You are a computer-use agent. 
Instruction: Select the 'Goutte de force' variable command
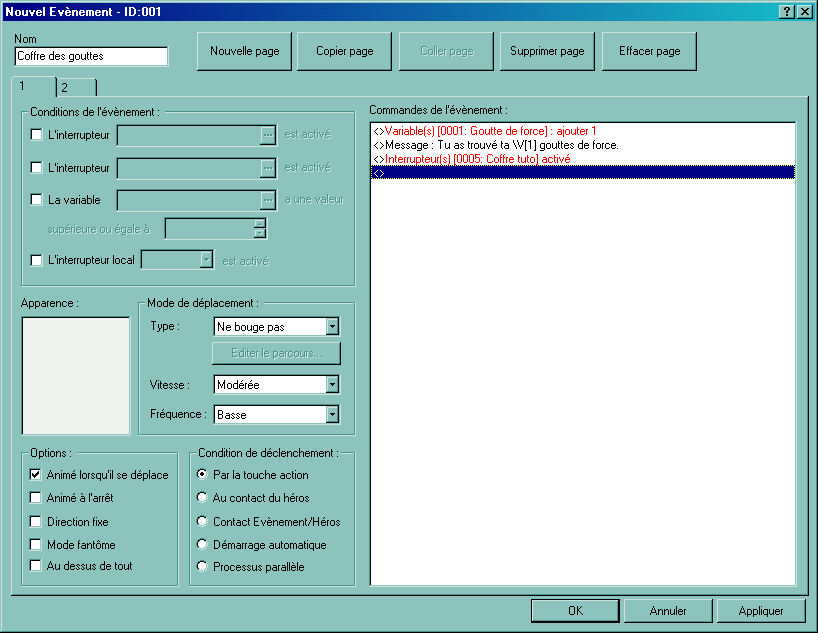point(484,131)
